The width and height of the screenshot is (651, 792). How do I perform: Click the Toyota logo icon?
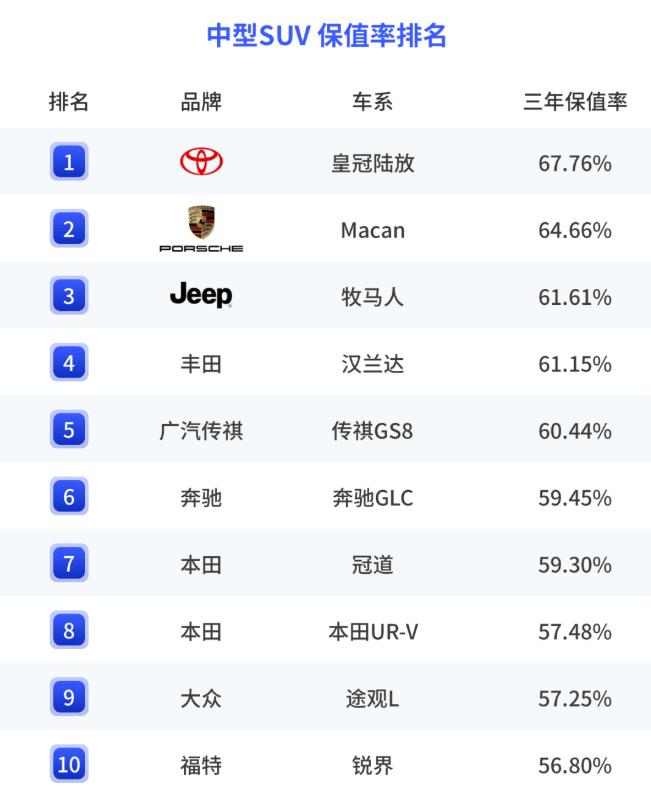[x=201, y=161]
